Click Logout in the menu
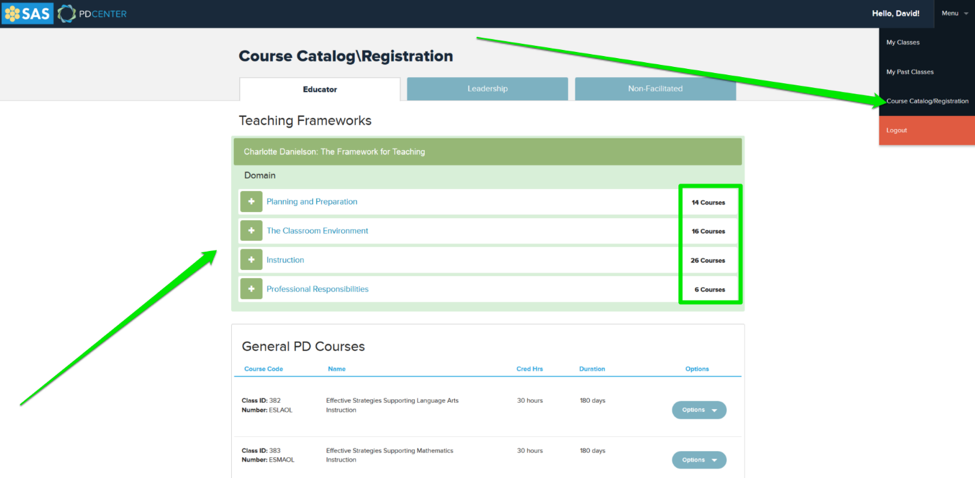The height and width of the screenshot is (478, 975). tap(927, 131)
